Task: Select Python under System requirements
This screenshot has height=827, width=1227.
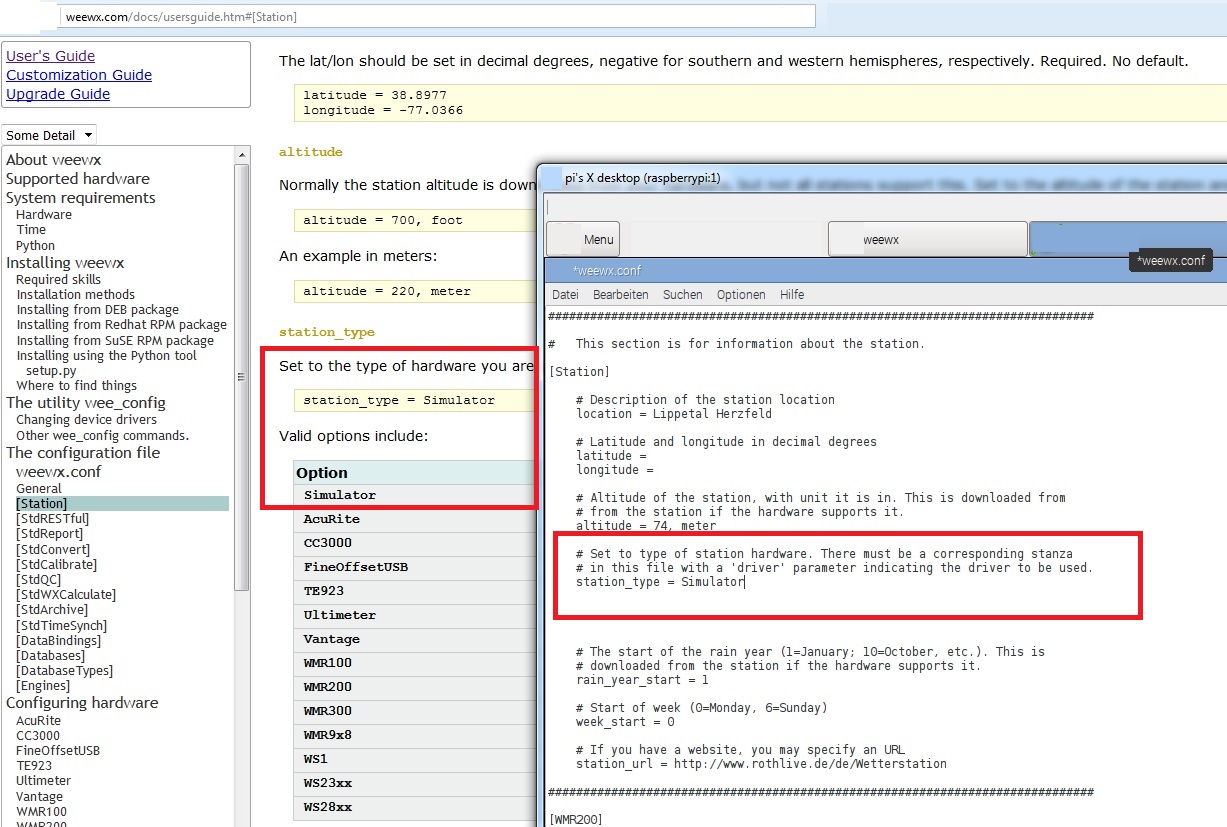Action: (36, 245)
